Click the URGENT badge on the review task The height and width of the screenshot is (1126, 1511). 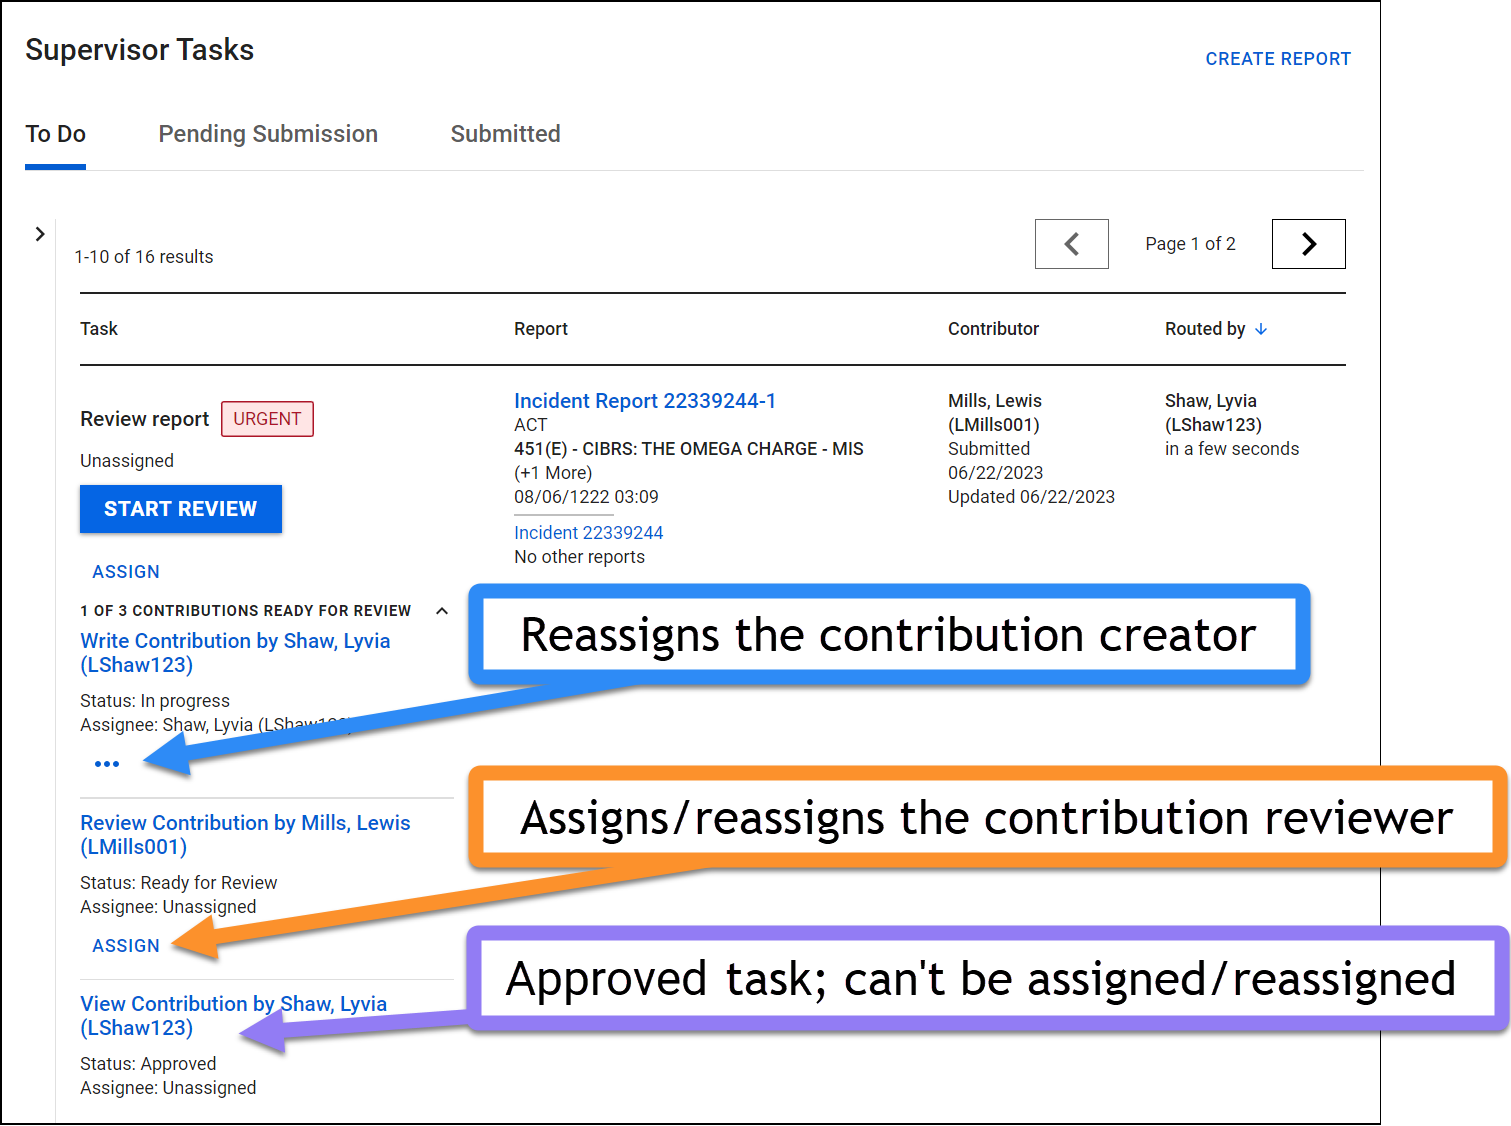tap(267, 419)
